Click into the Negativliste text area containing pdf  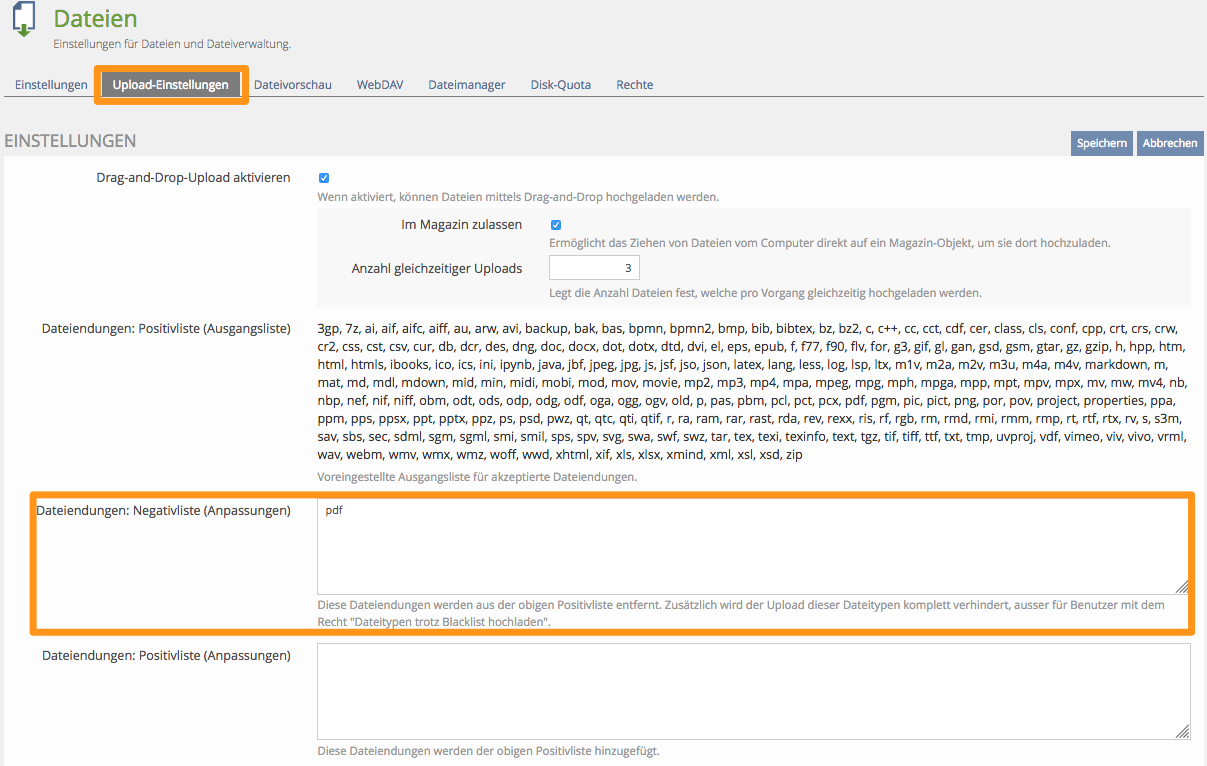coord(750,547)
